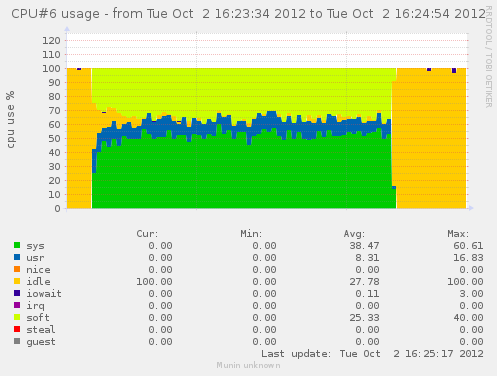The image size is (497, 376).
Task: Click the CPU#6 usage graph title
Action: tap(248, 14)
